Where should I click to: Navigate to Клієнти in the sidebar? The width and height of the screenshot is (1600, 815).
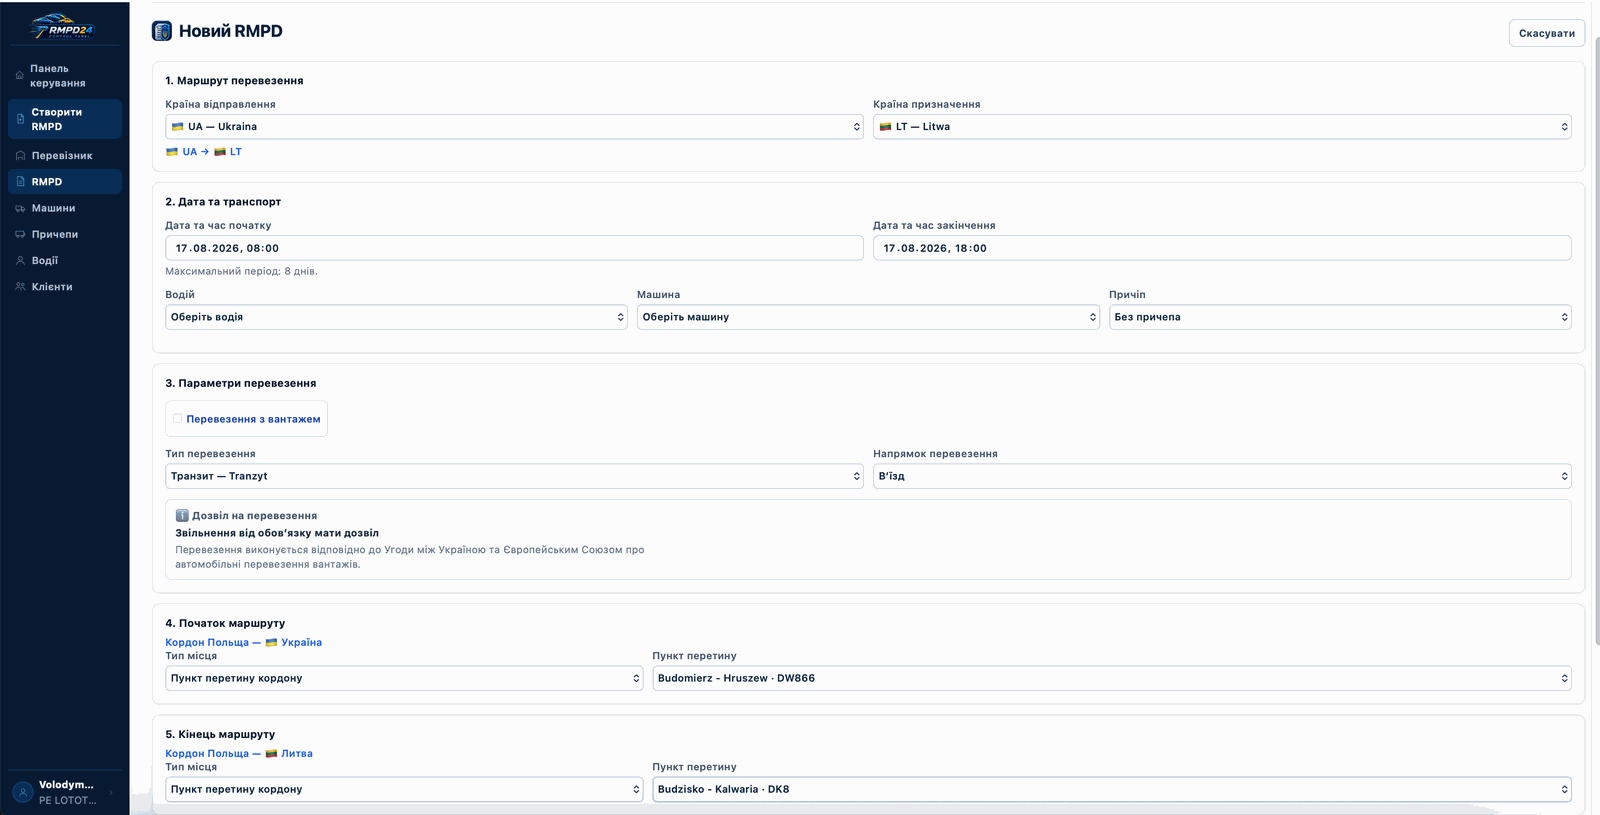coord(65,287)
